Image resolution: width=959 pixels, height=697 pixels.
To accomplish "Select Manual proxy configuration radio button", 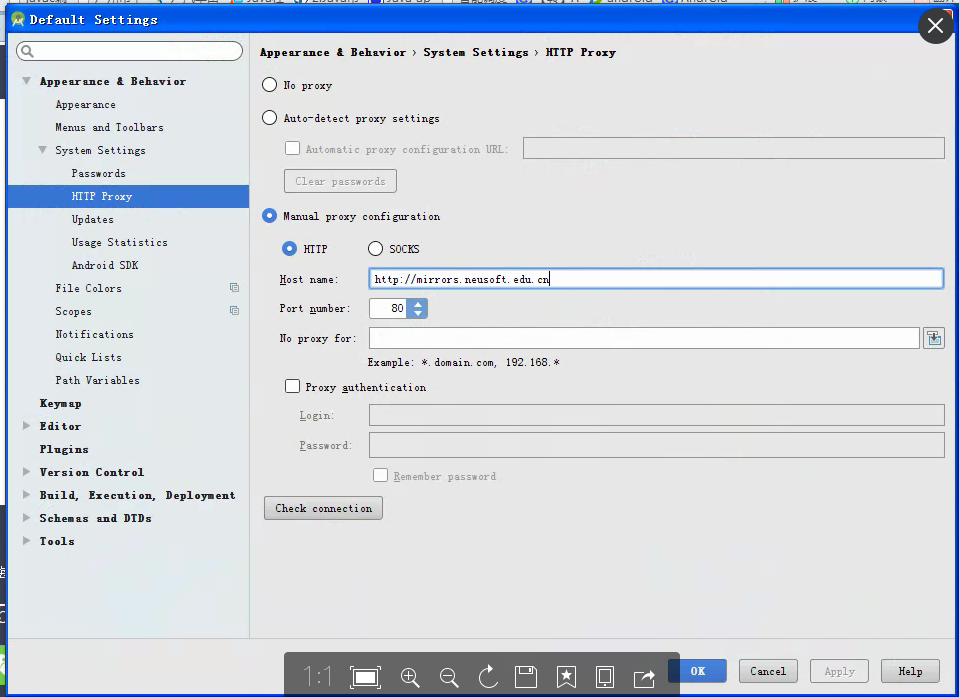I will 270,216.
